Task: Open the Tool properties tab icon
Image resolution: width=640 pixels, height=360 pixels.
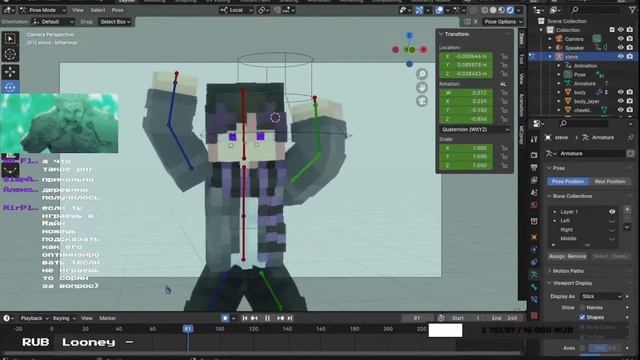Action: 534,139
